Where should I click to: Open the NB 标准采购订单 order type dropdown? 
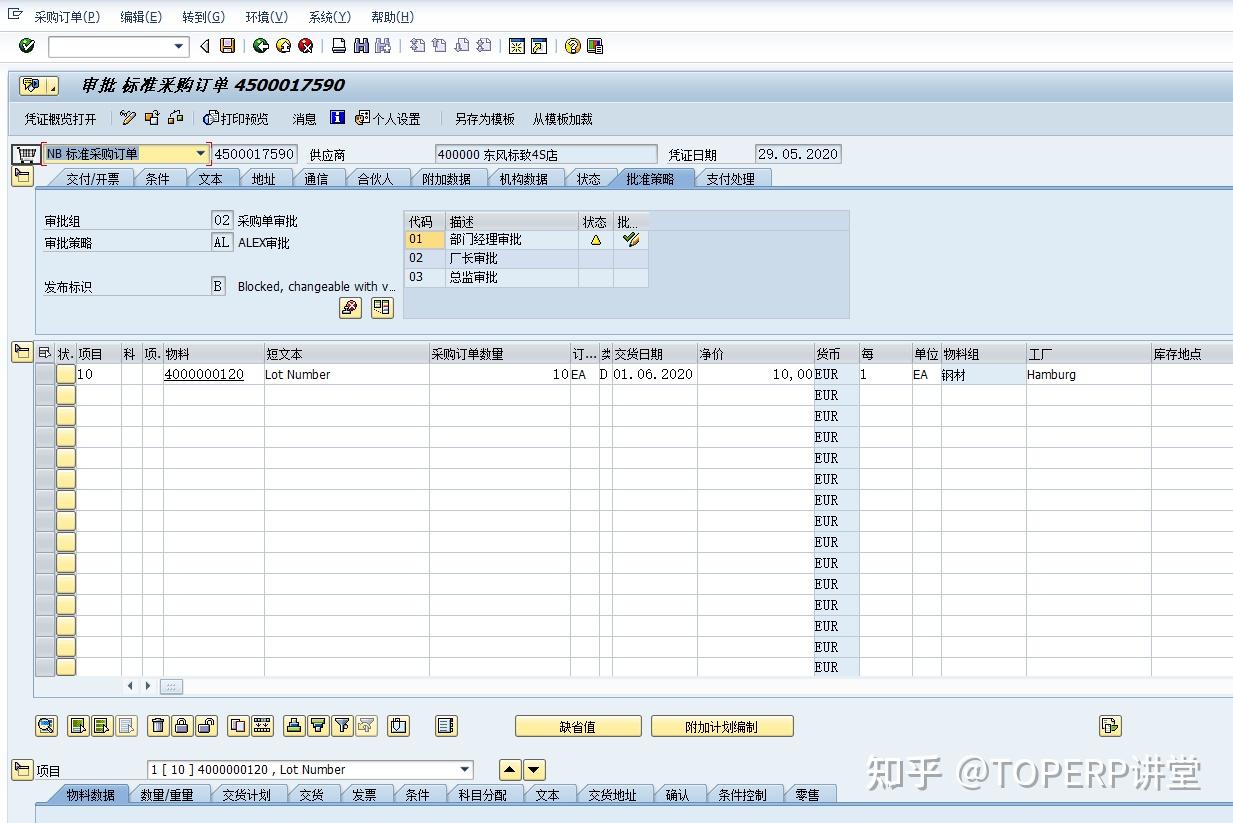(x=199, y=153)
